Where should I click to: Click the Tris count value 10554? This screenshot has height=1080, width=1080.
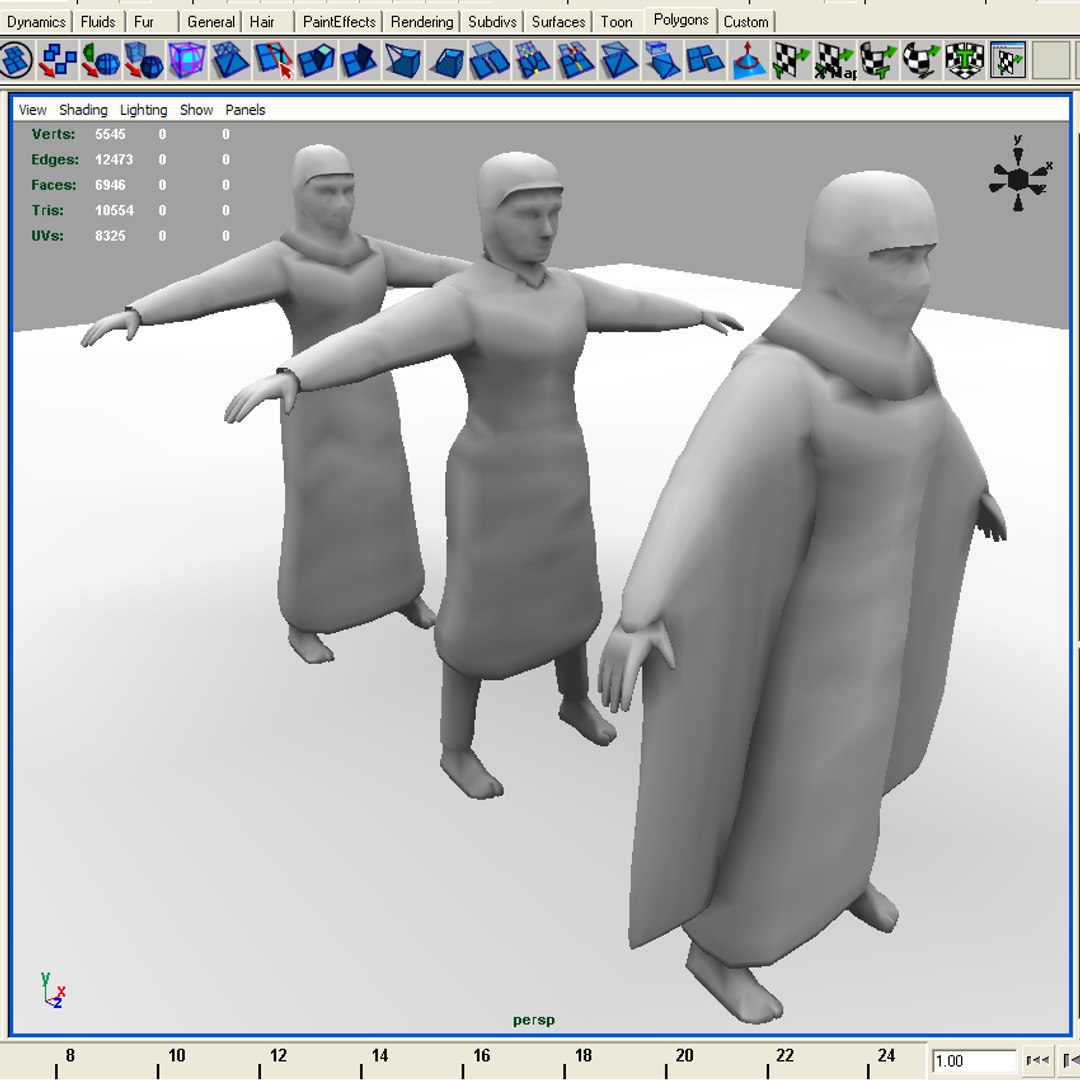[114, 211]
